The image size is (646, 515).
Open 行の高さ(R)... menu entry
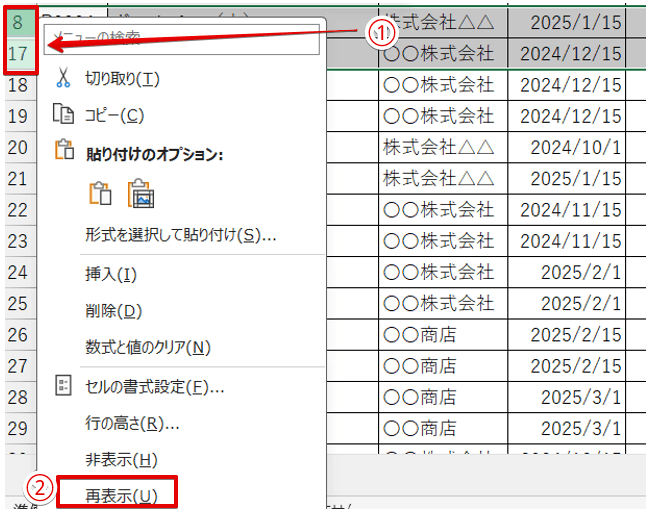coord(132,423)
